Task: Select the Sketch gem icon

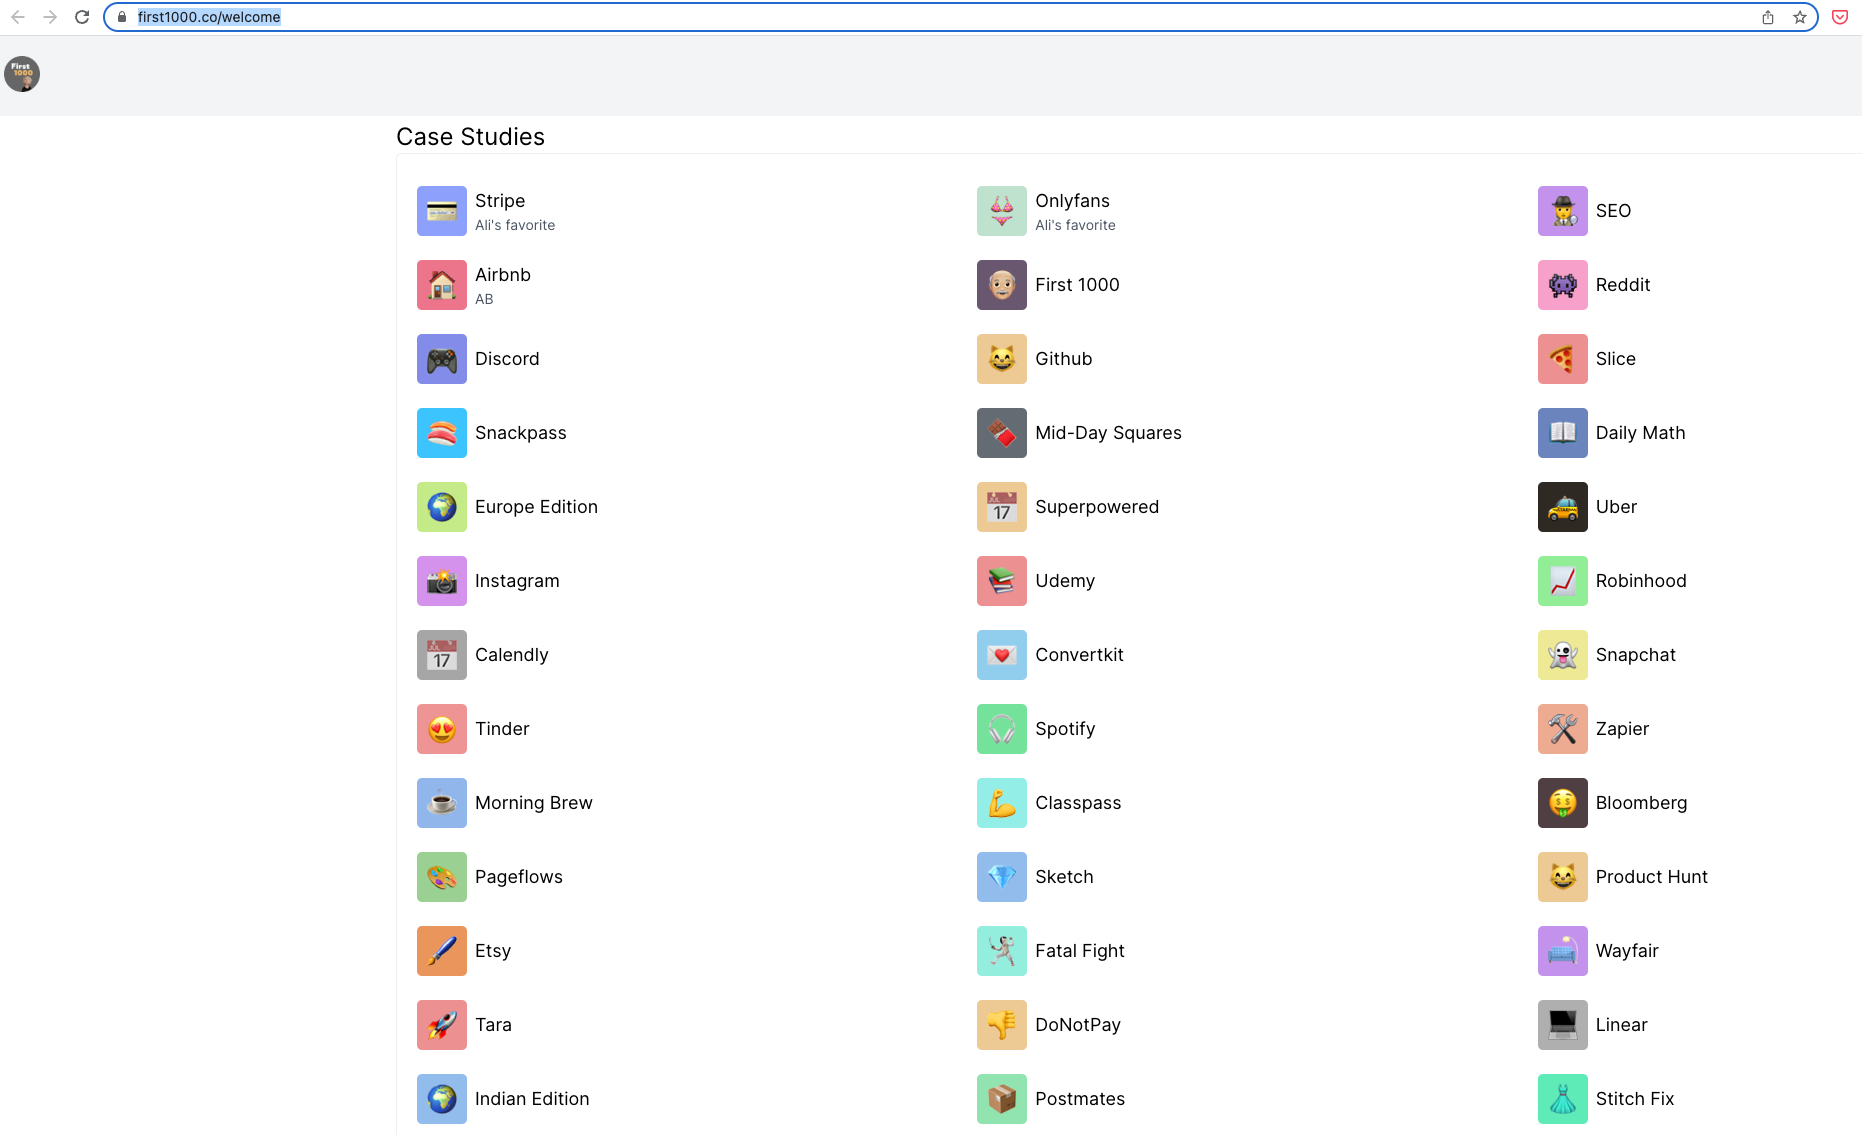Action: click(x=1002, y=877)
